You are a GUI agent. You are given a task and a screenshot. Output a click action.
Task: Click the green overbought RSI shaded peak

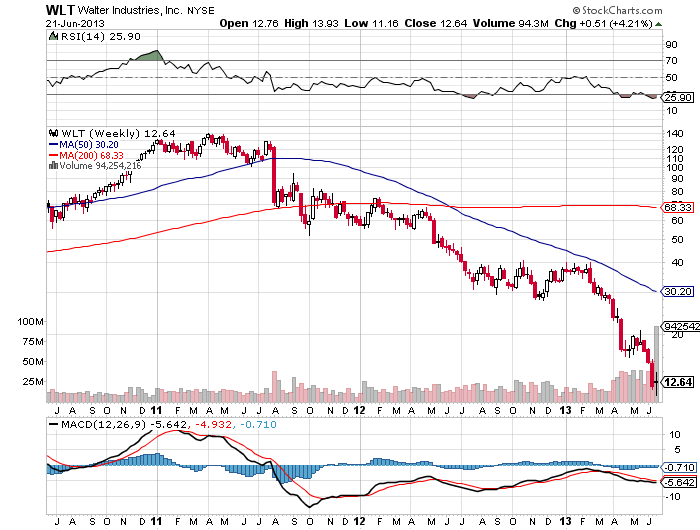click(150, 55)
